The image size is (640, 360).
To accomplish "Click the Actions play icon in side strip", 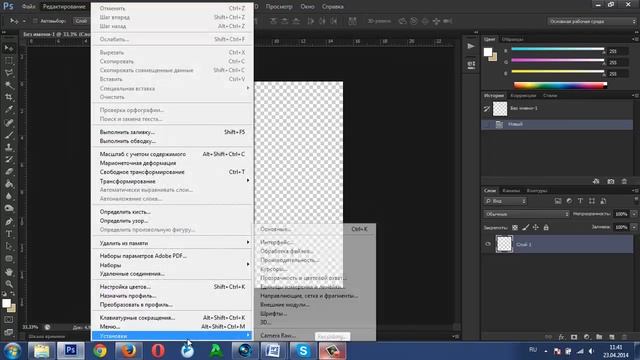I will (x=471, y=46).
